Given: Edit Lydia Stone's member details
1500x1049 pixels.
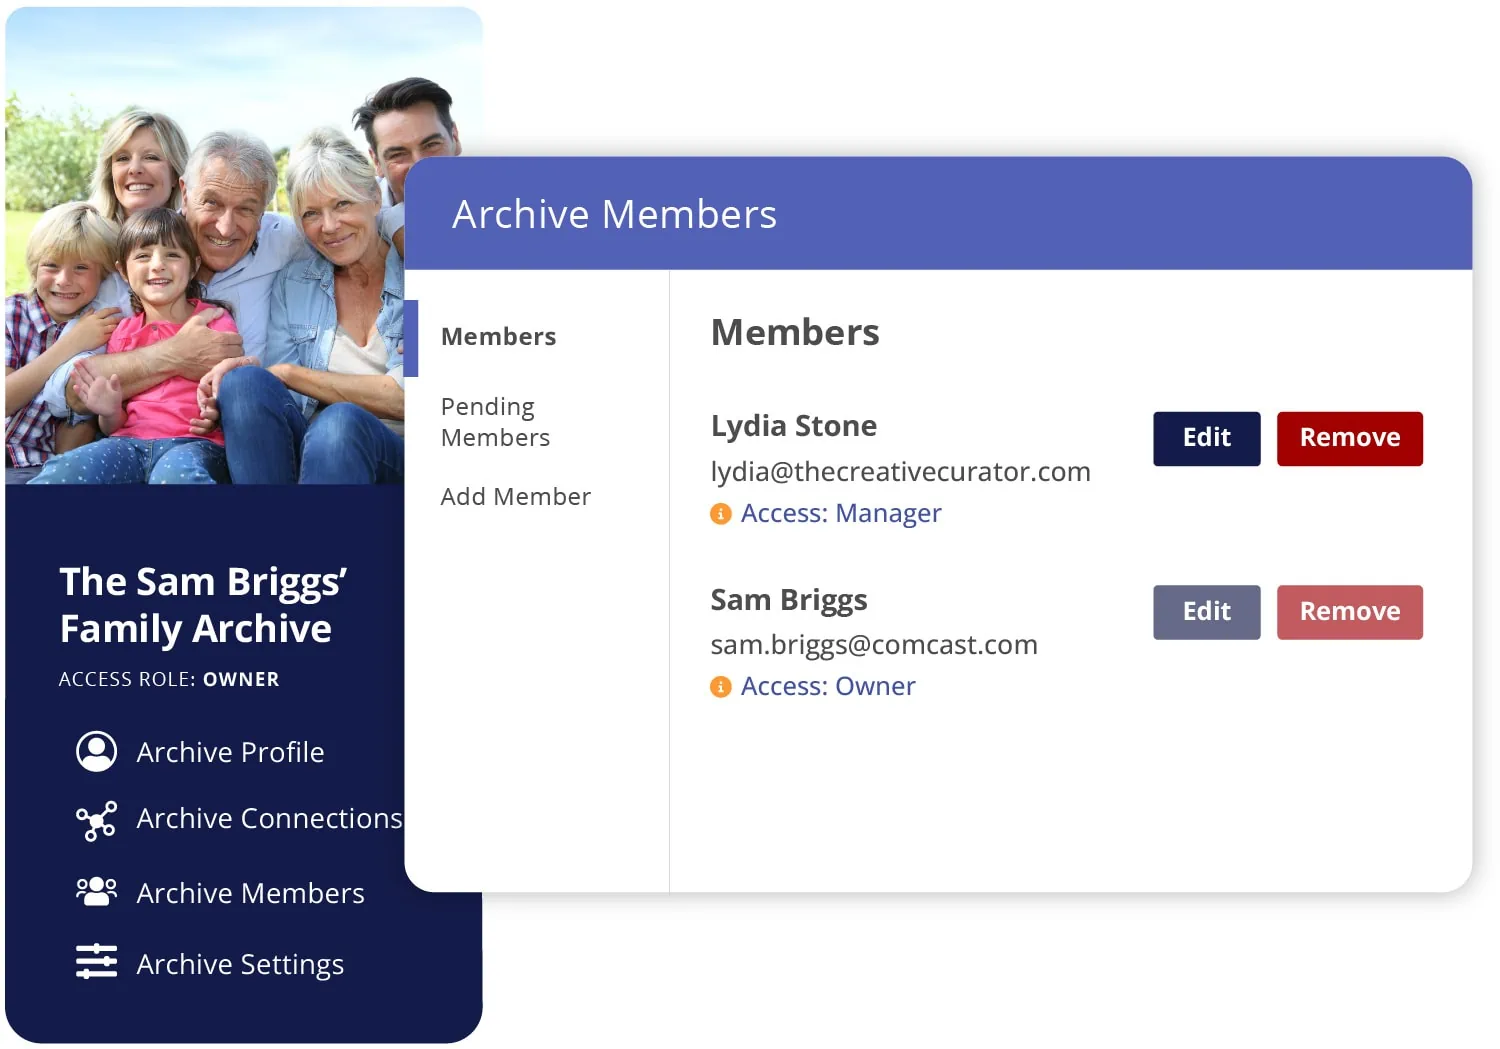Looking at the screenshot, I should (x=1206, y=438).
